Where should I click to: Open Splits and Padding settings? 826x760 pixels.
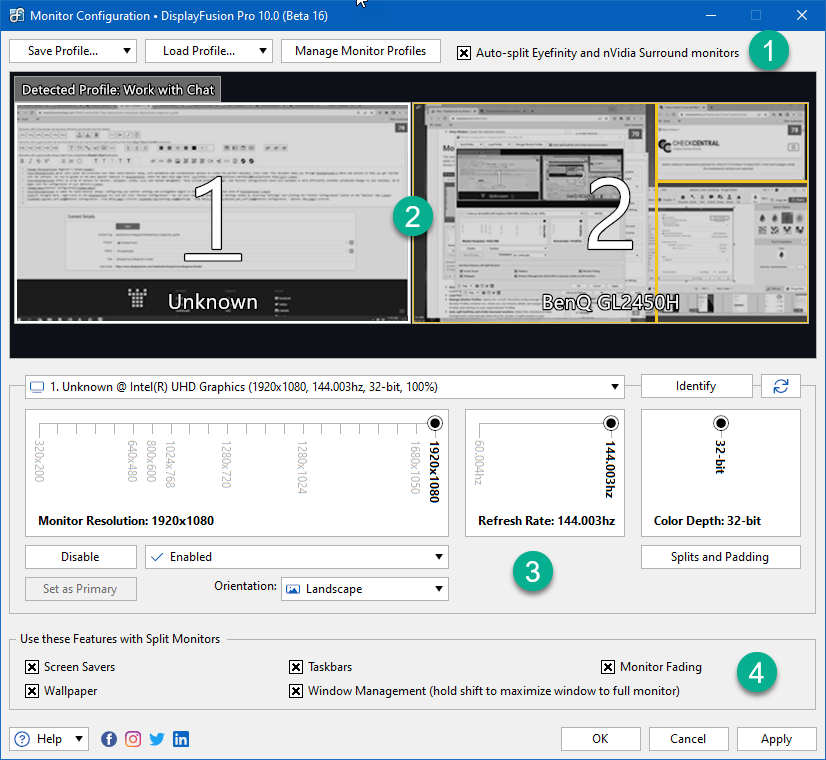(x=720, y=557)
